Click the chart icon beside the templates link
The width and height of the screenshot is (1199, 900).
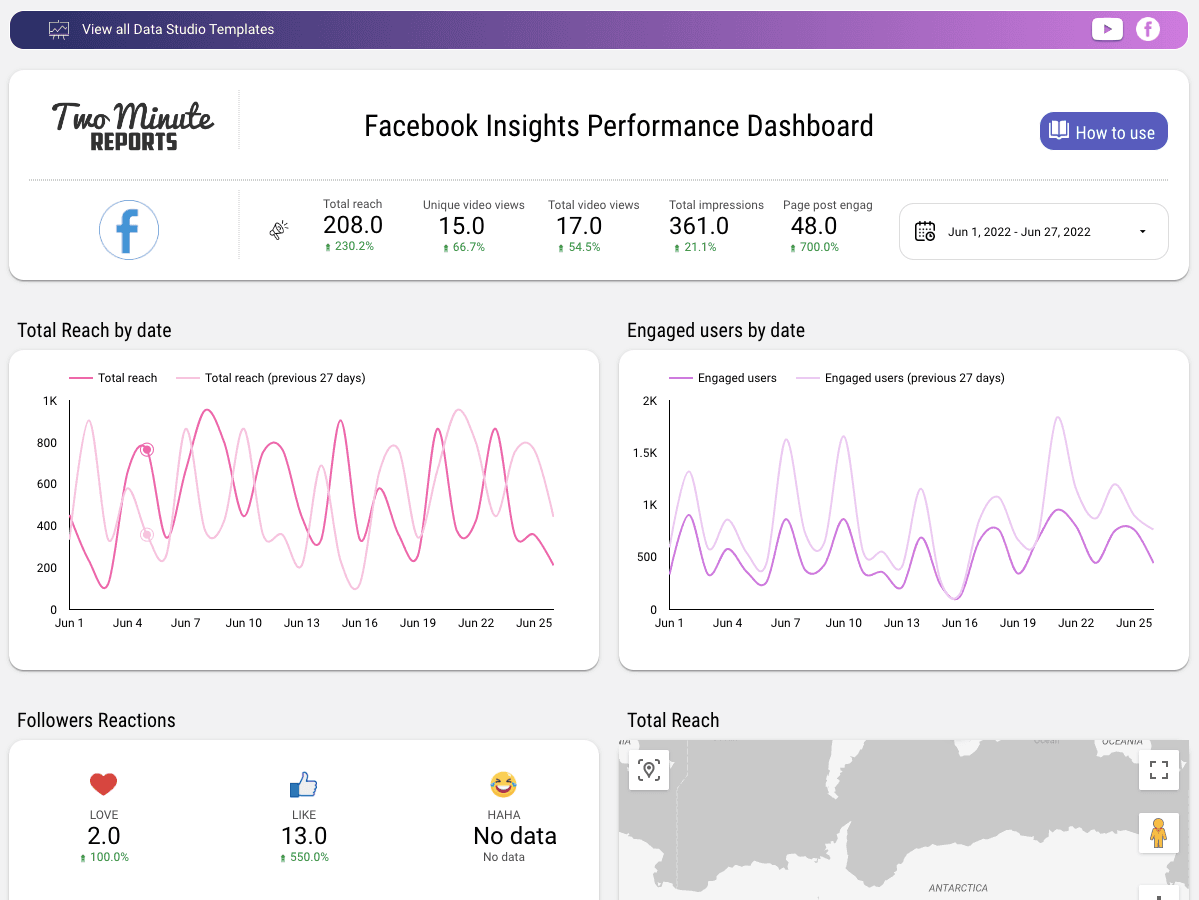(59, 29)
